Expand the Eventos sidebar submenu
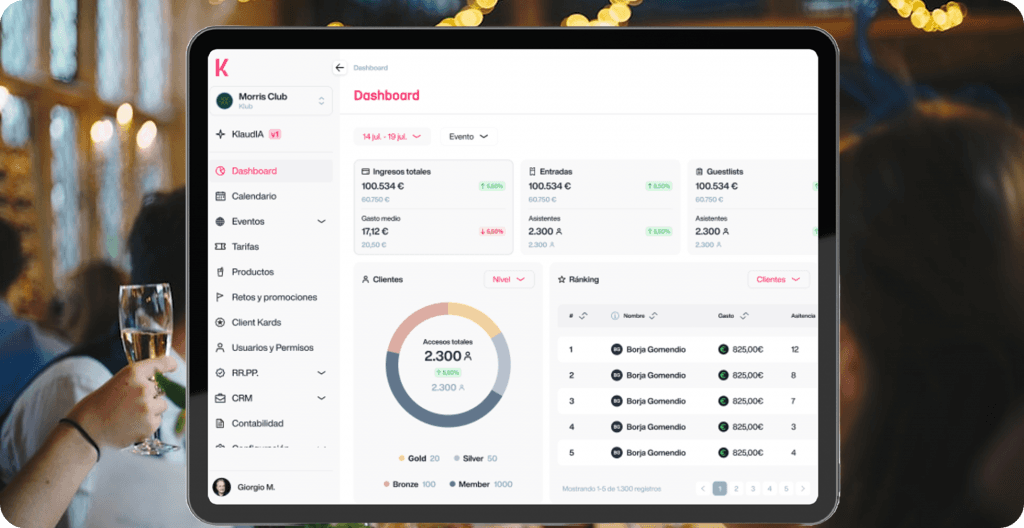The image size is (1024, 528). coord(321,222)
